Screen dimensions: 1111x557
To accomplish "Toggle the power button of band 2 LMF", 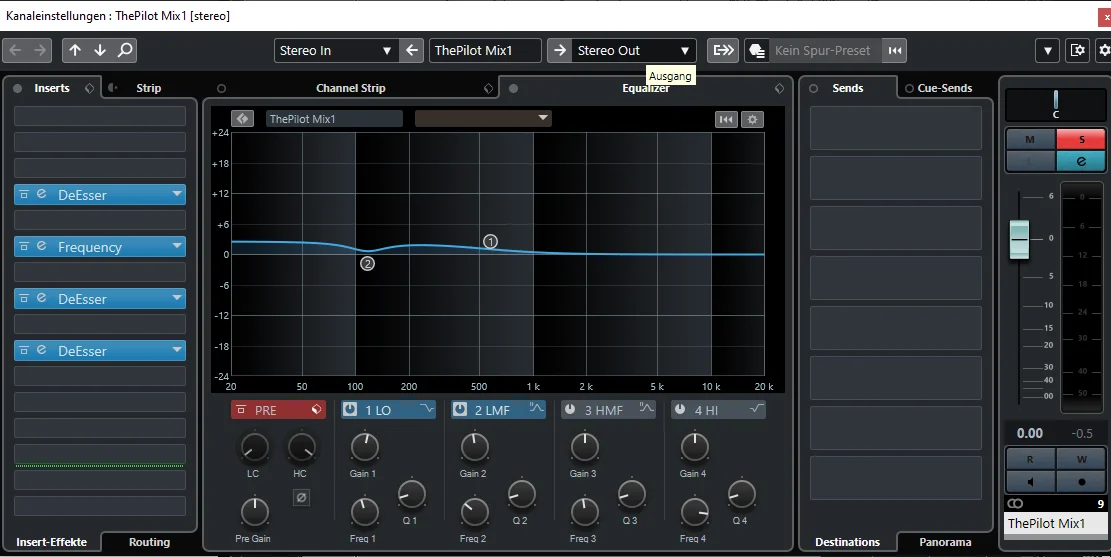I will coord(460,410).
